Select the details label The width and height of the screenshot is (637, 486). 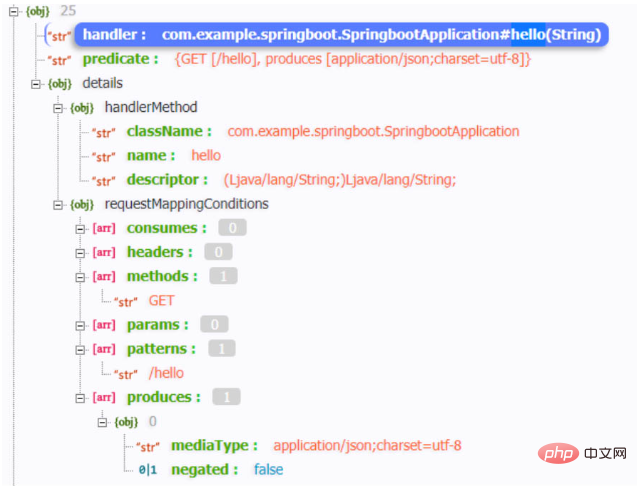click(x=102, y=83)
